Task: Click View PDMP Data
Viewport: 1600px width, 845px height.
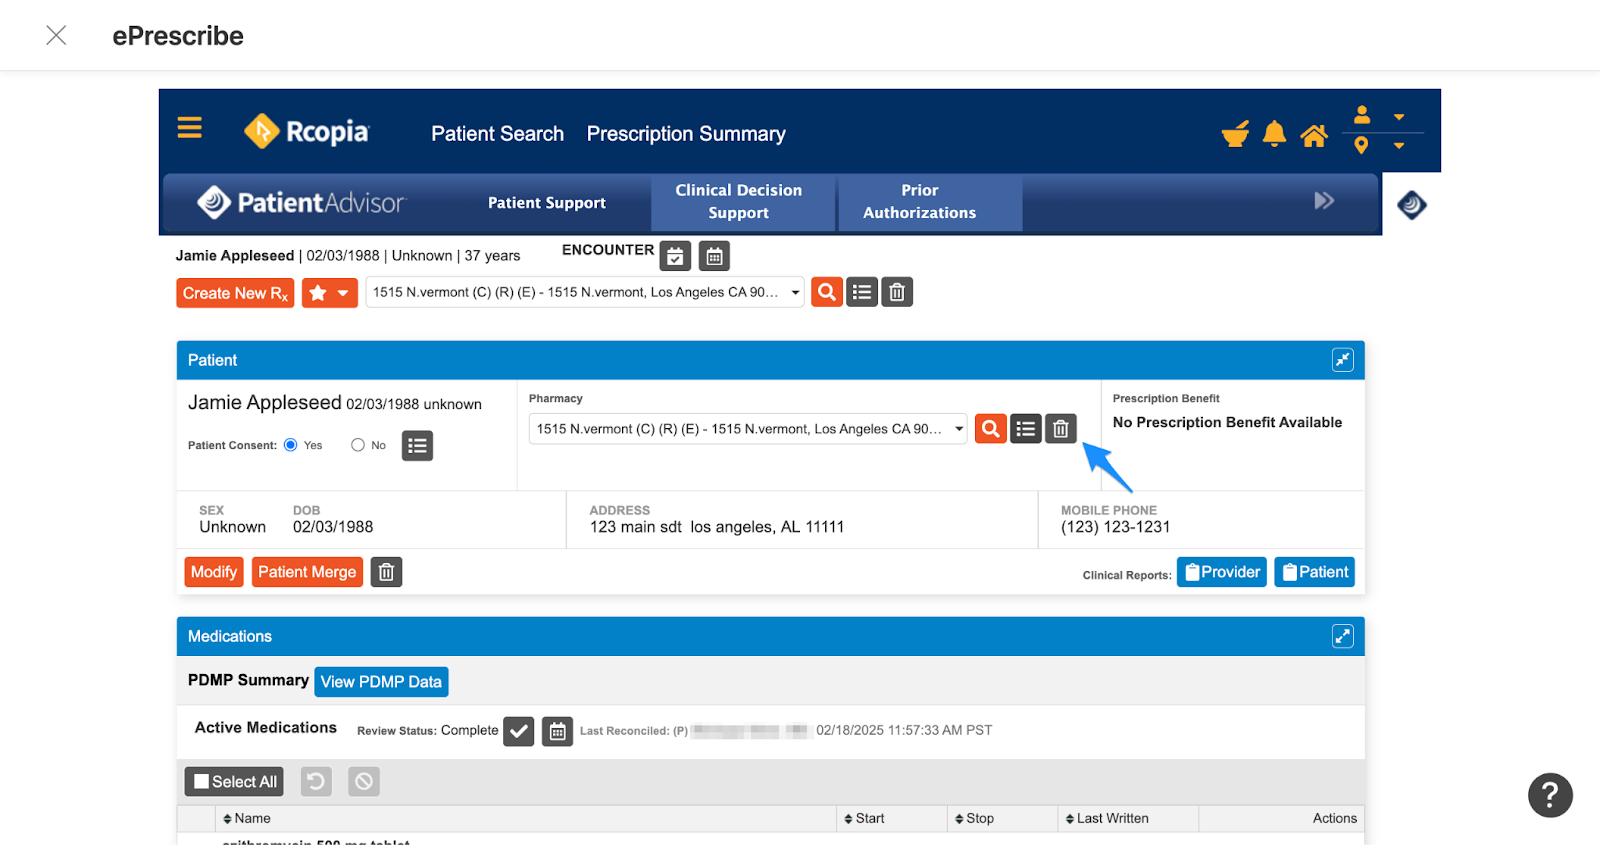Action: pyautogui.click(x=381, y=682)
